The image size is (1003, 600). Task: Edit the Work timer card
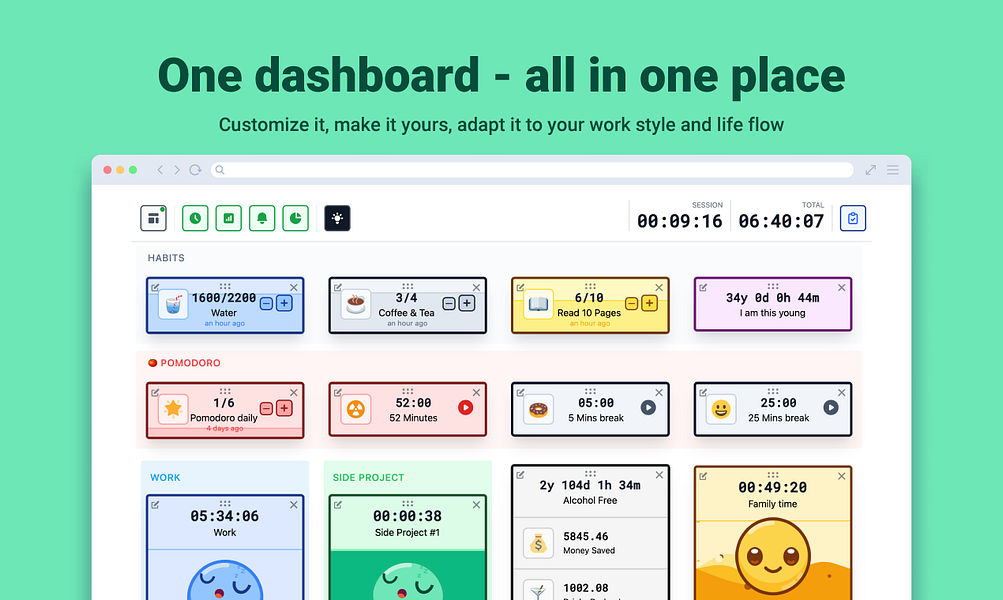[x=155, y=505]
